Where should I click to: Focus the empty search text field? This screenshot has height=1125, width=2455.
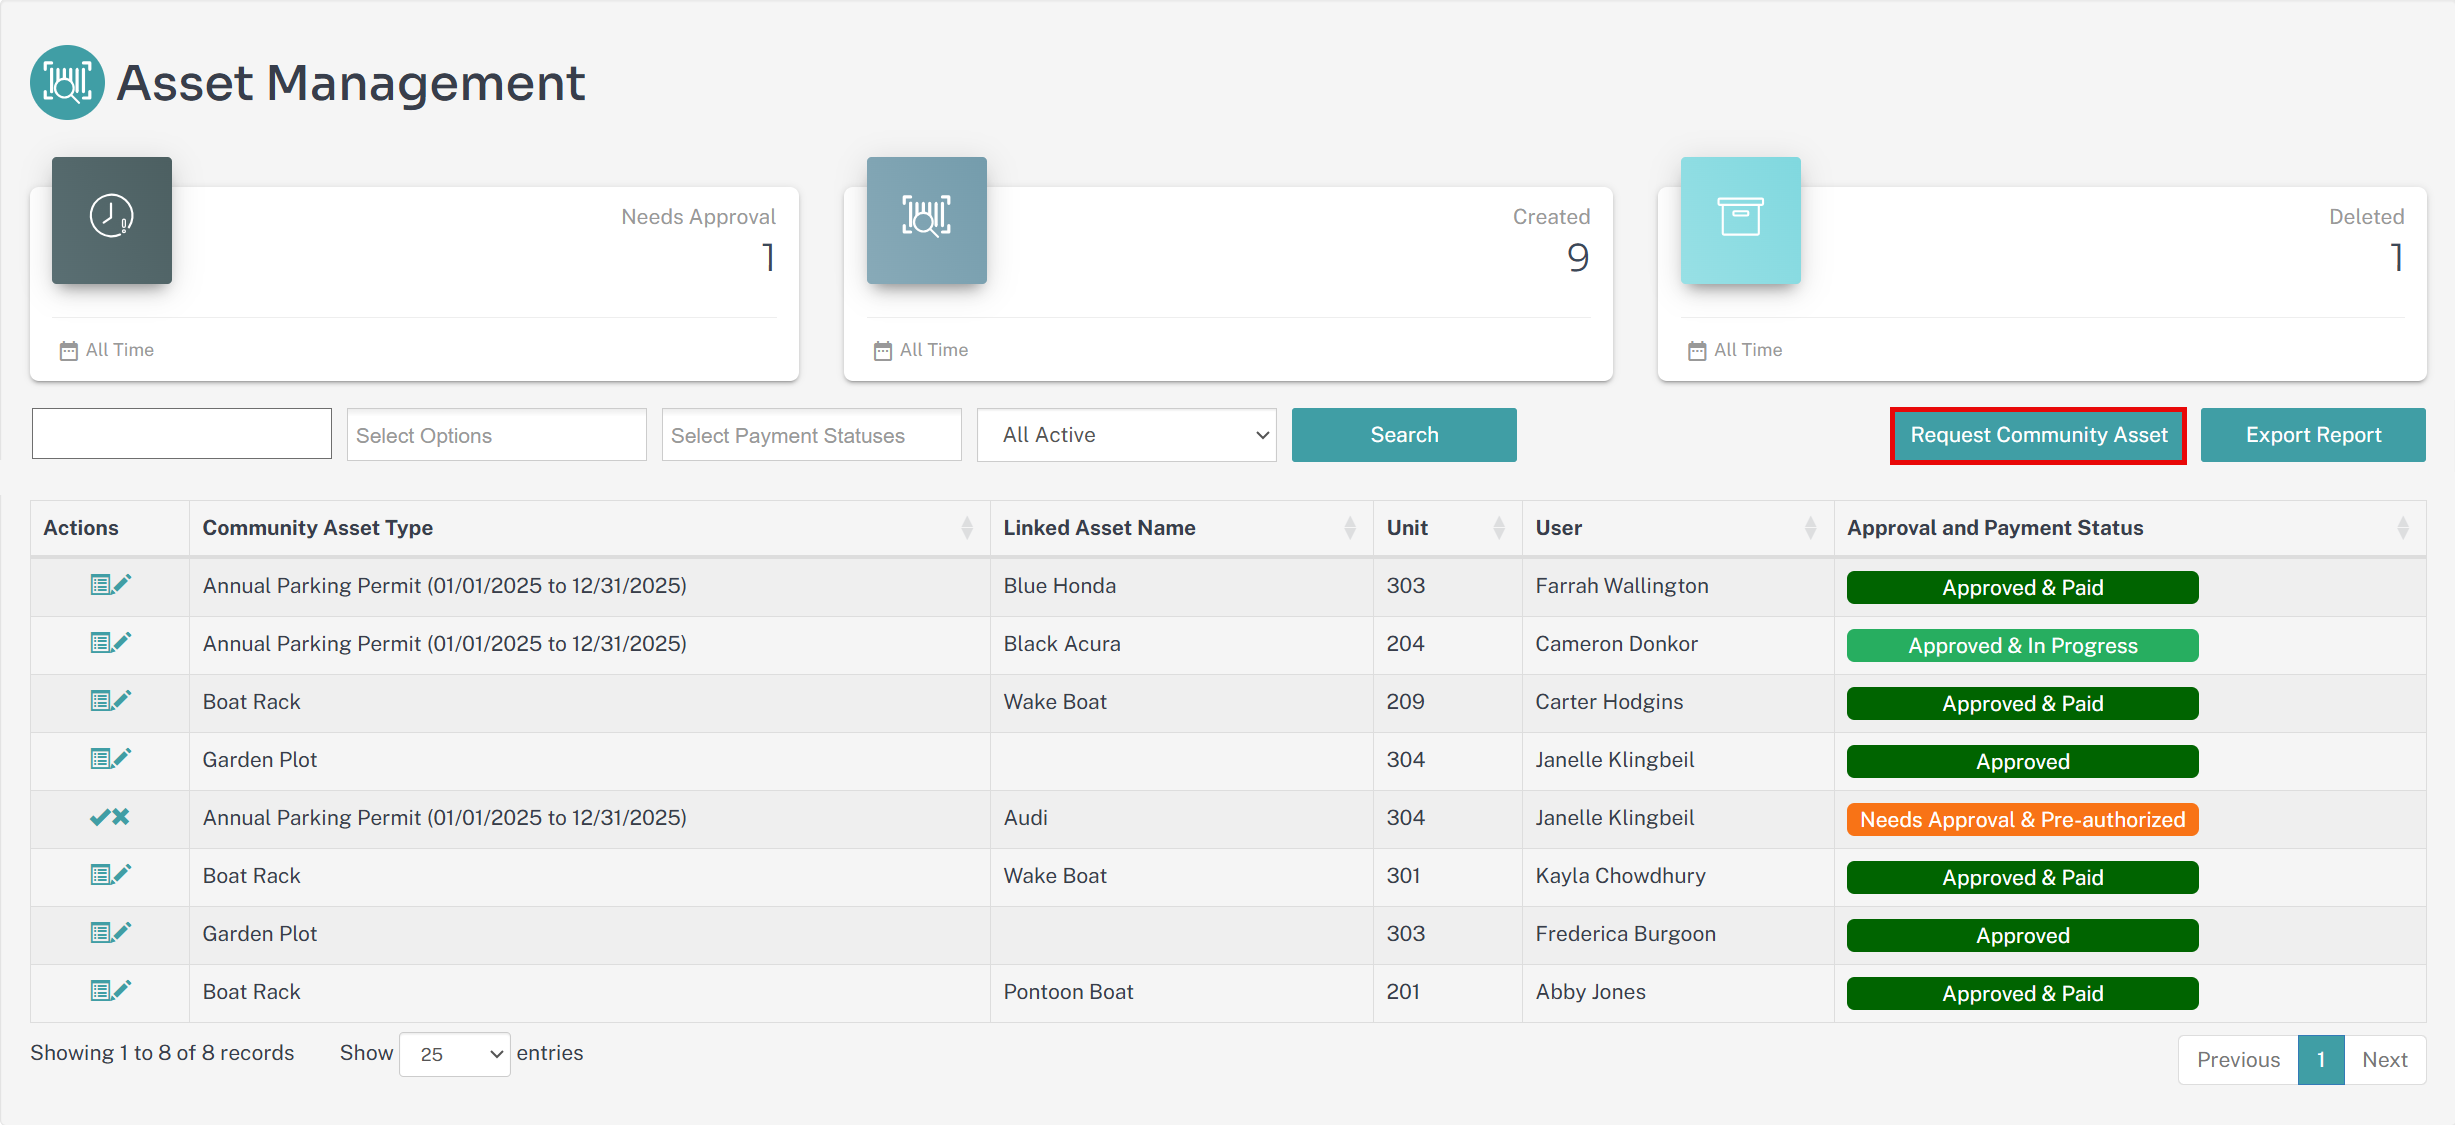click(x=182, y=434)
